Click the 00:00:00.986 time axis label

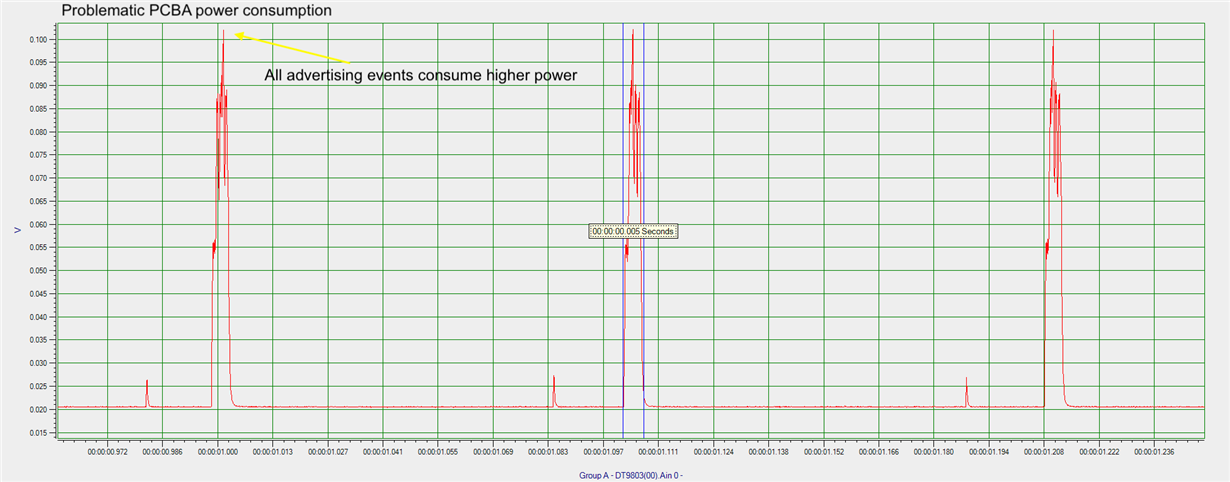162,452
